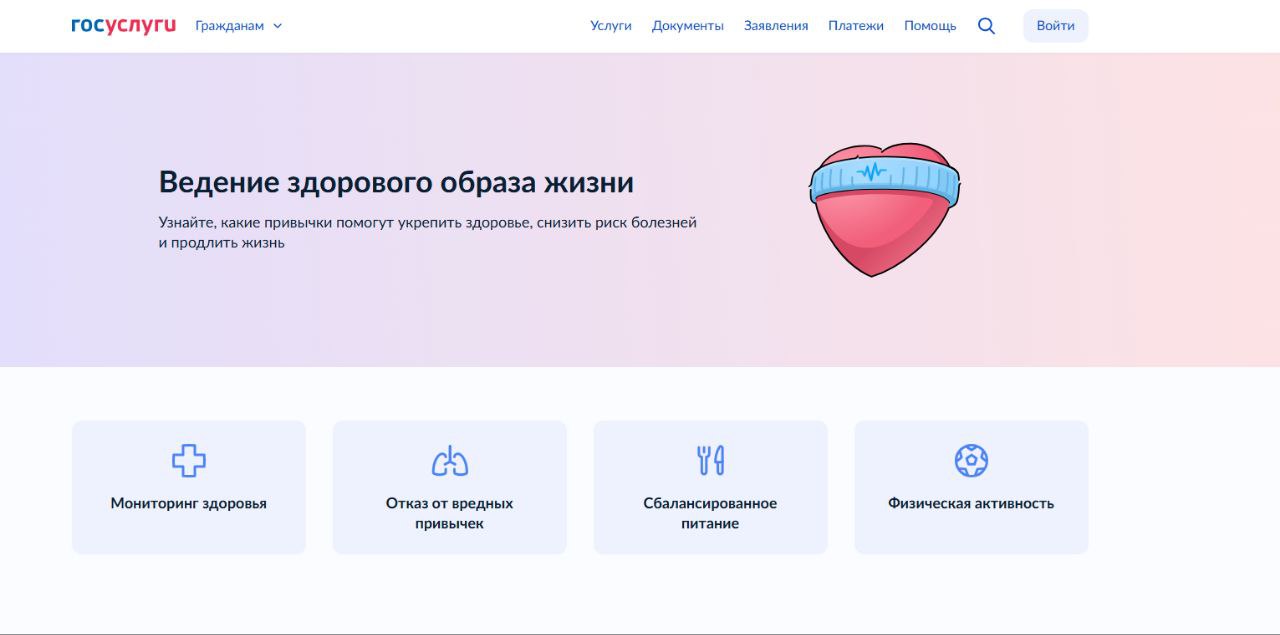Click the Ведение здорового образа жизни heading
The image size is (1280, 635).
tap(396, 182)
